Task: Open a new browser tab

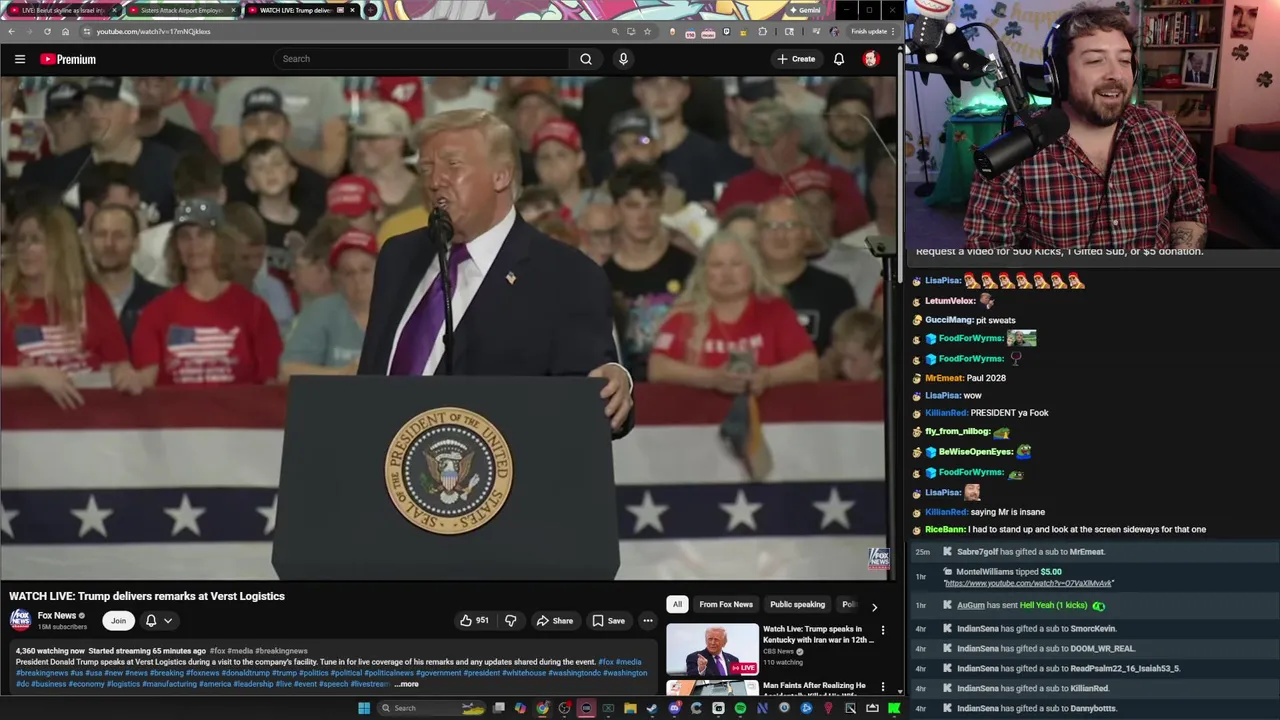Action: point(371,10)
